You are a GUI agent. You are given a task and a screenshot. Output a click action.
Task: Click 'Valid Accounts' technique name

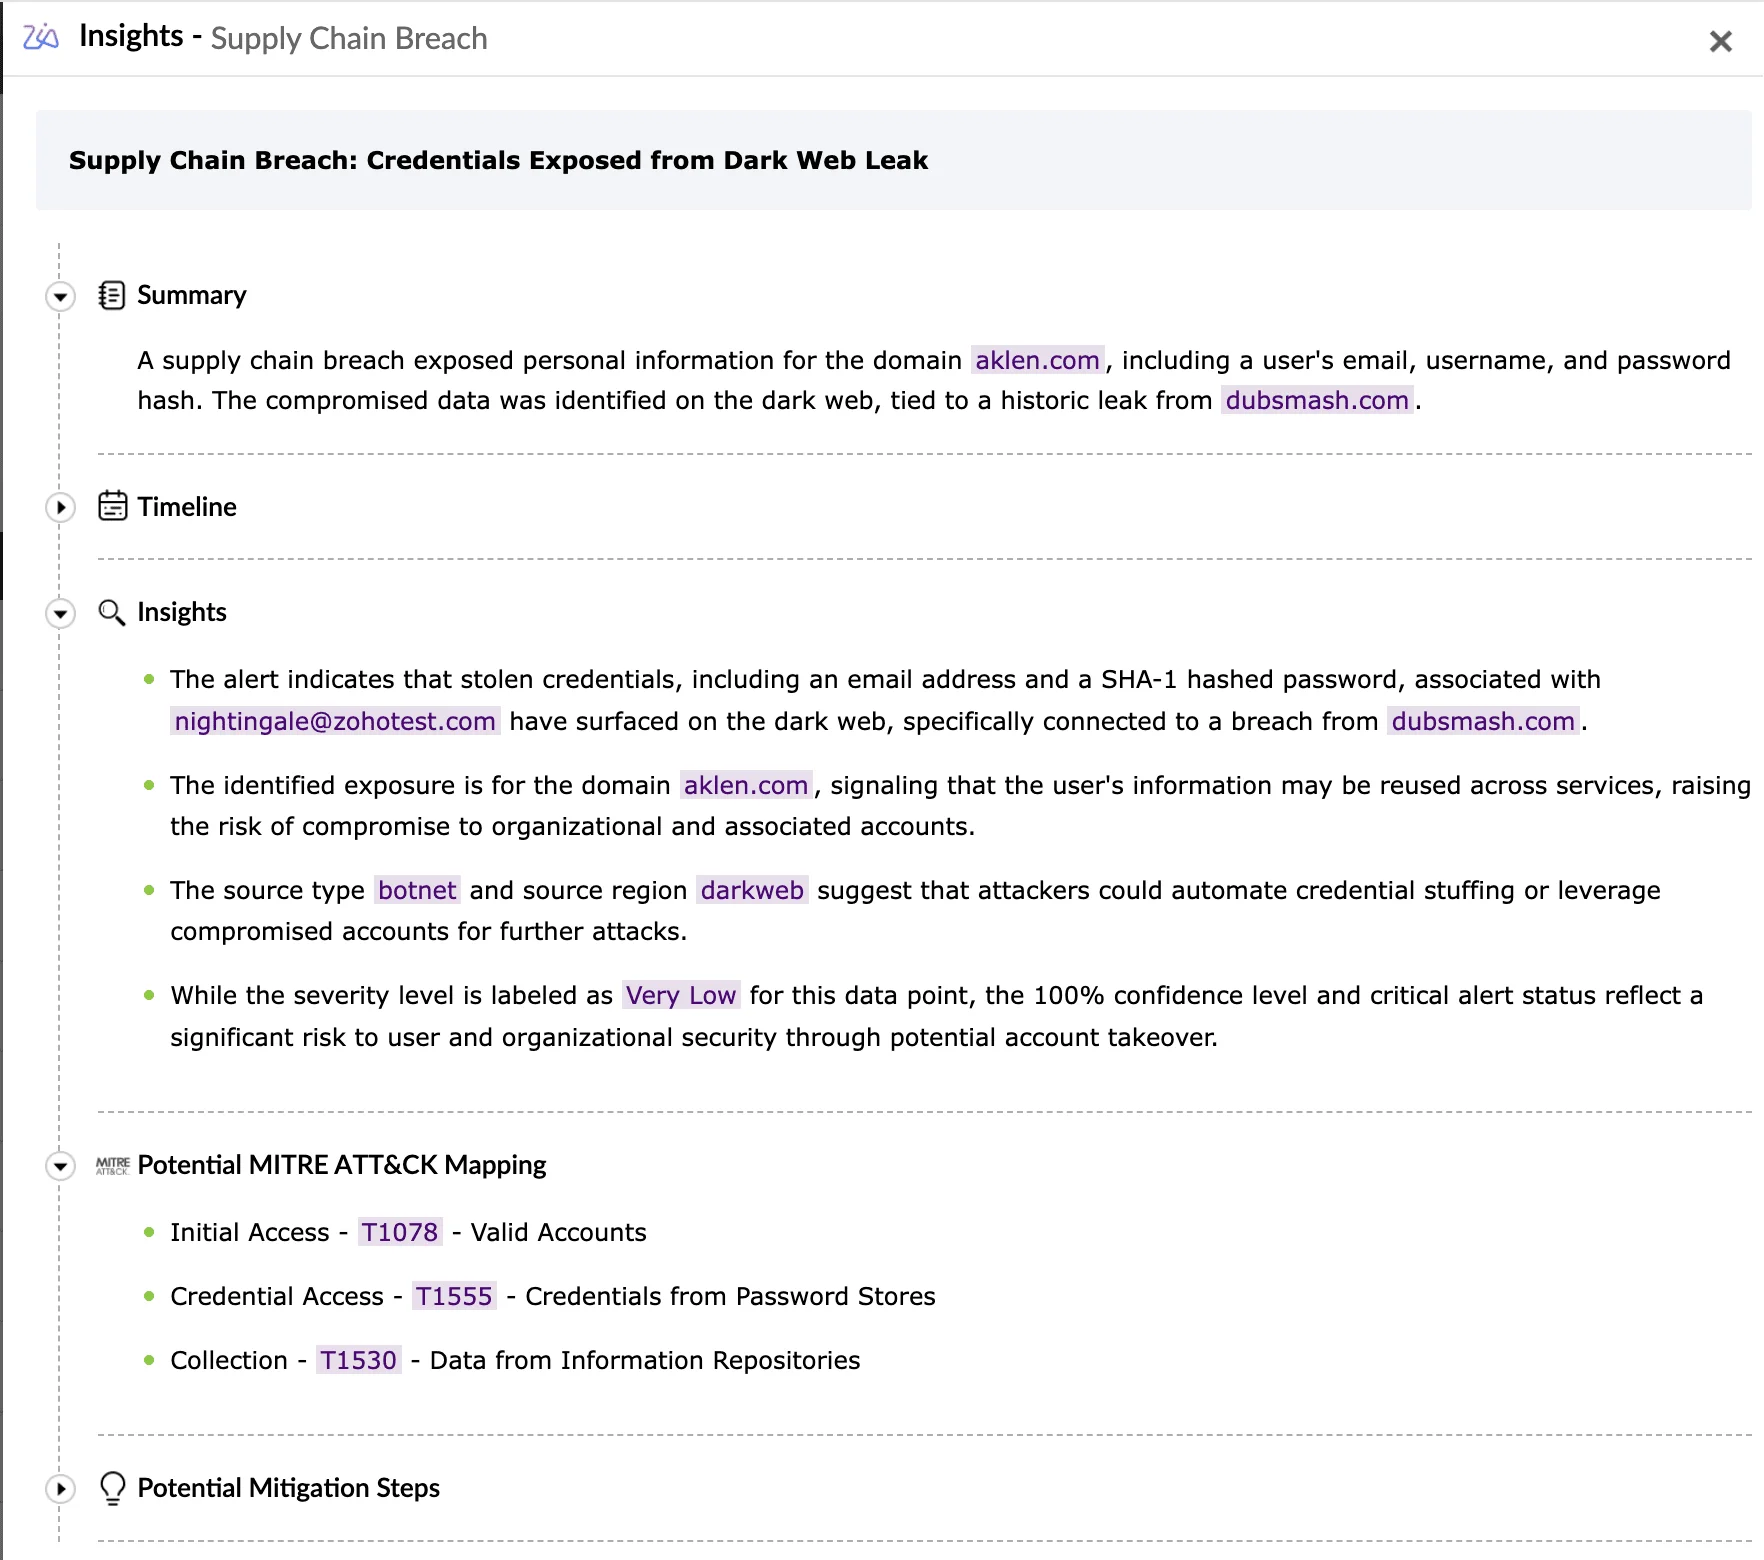[x=559, y=1232]
